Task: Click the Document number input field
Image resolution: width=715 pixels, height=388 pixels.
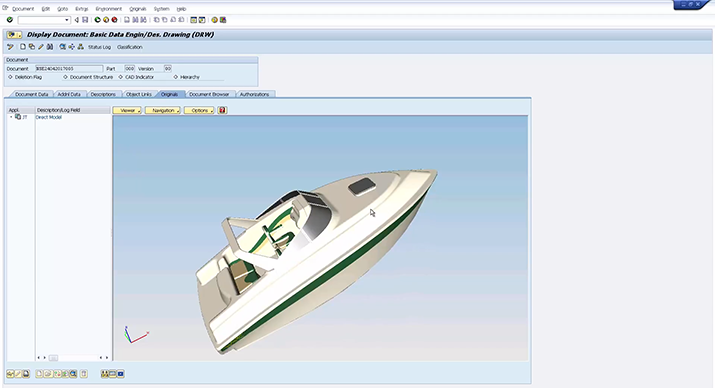Action: [69, 68]
